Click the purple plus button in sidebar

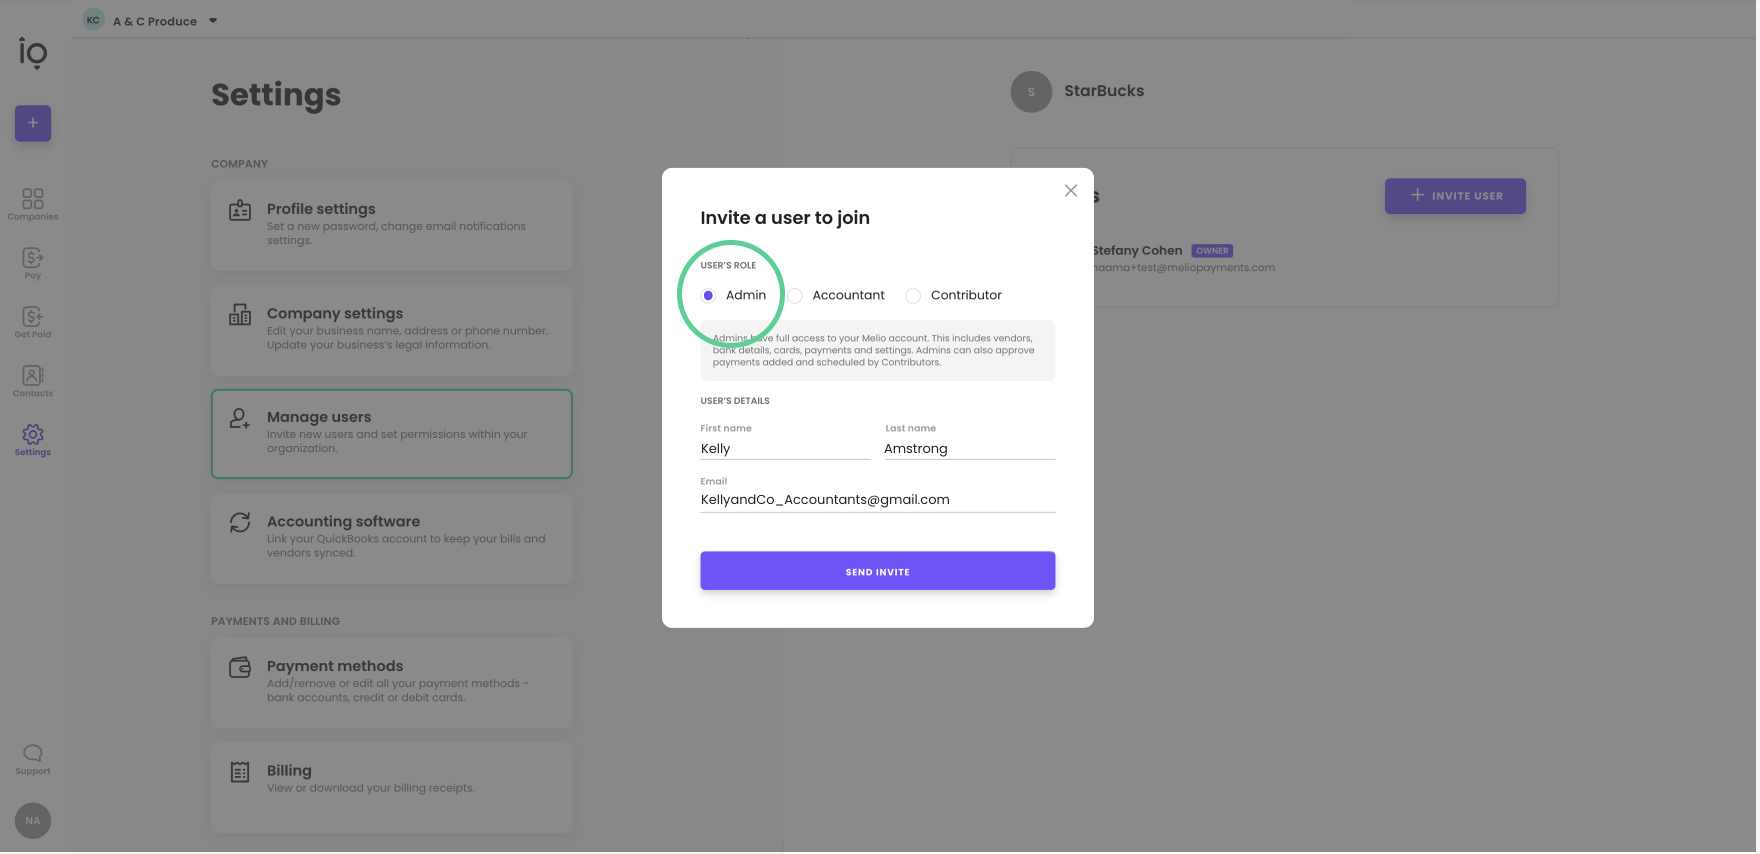tap(33, 123)
